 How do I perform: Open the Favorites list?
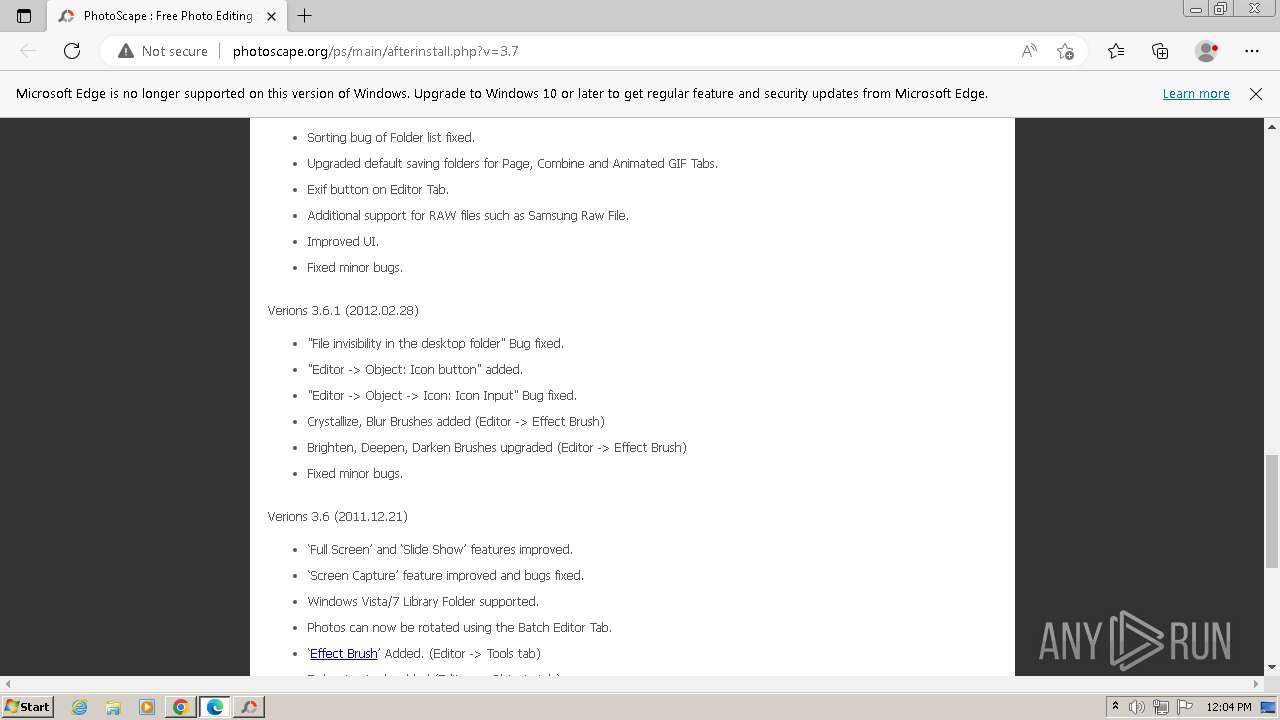(x=1116, y=51)
